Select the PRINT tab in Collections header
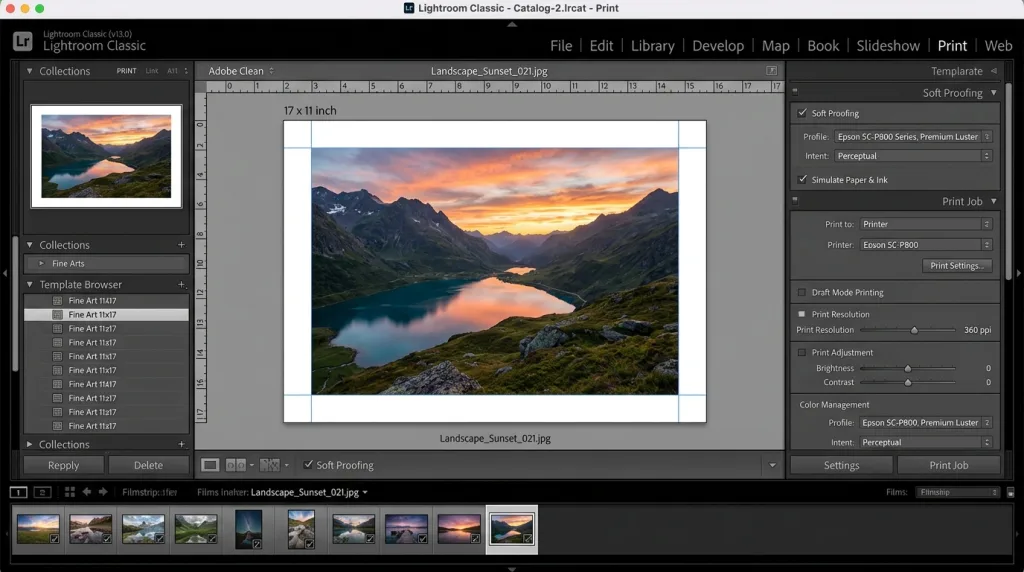 click(x=127, y=71)
